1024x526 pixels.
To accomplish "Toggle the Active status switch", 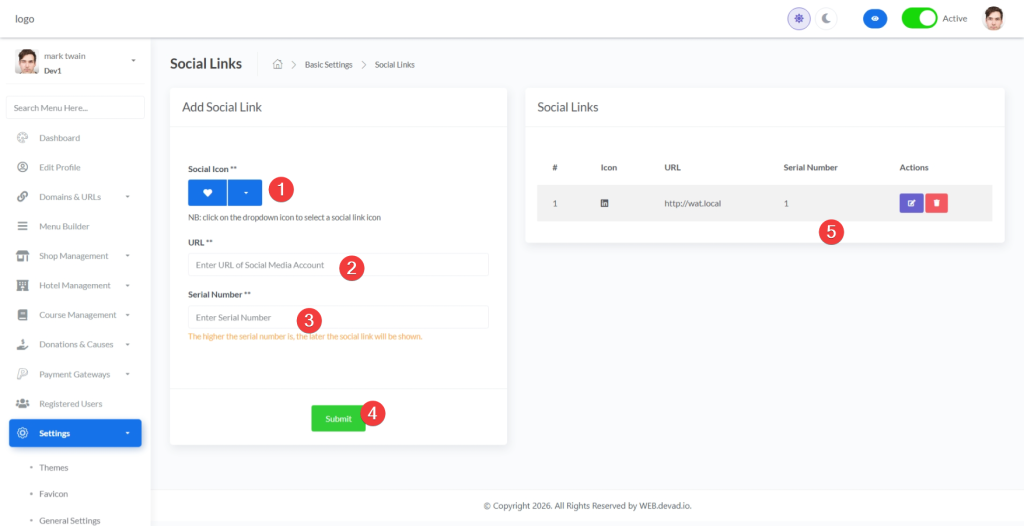I will (x=919, y=18).
